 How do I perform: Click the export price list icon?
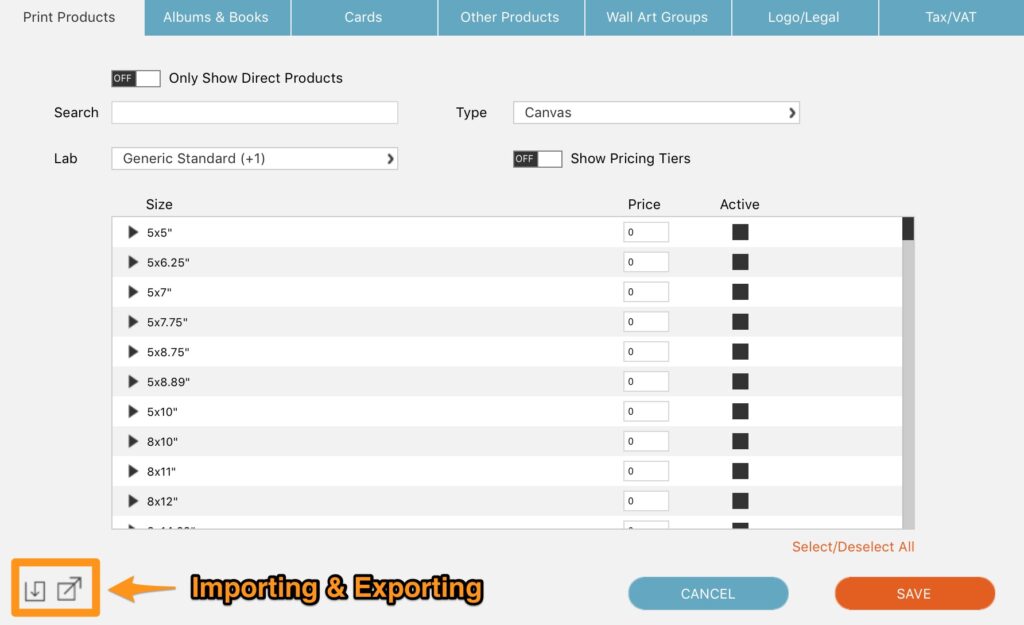point(69,588)
